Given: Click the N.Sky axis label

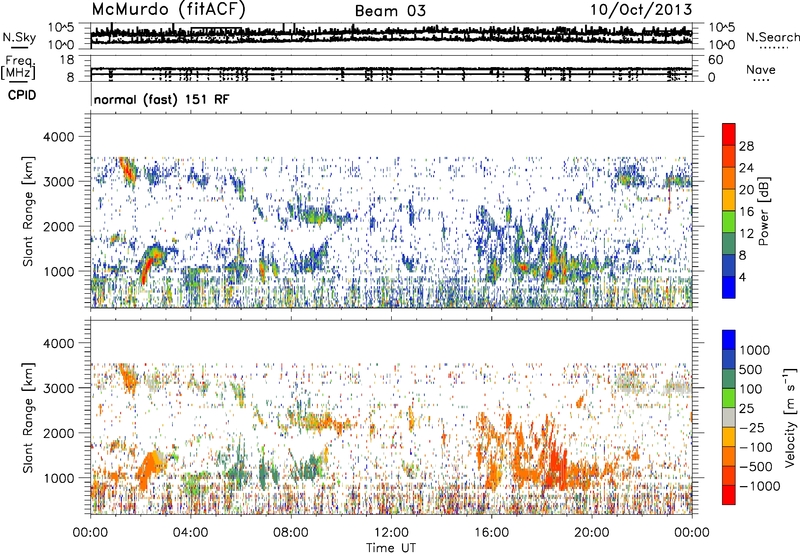Looking at the screenshot, I should (x=19, y=37).
